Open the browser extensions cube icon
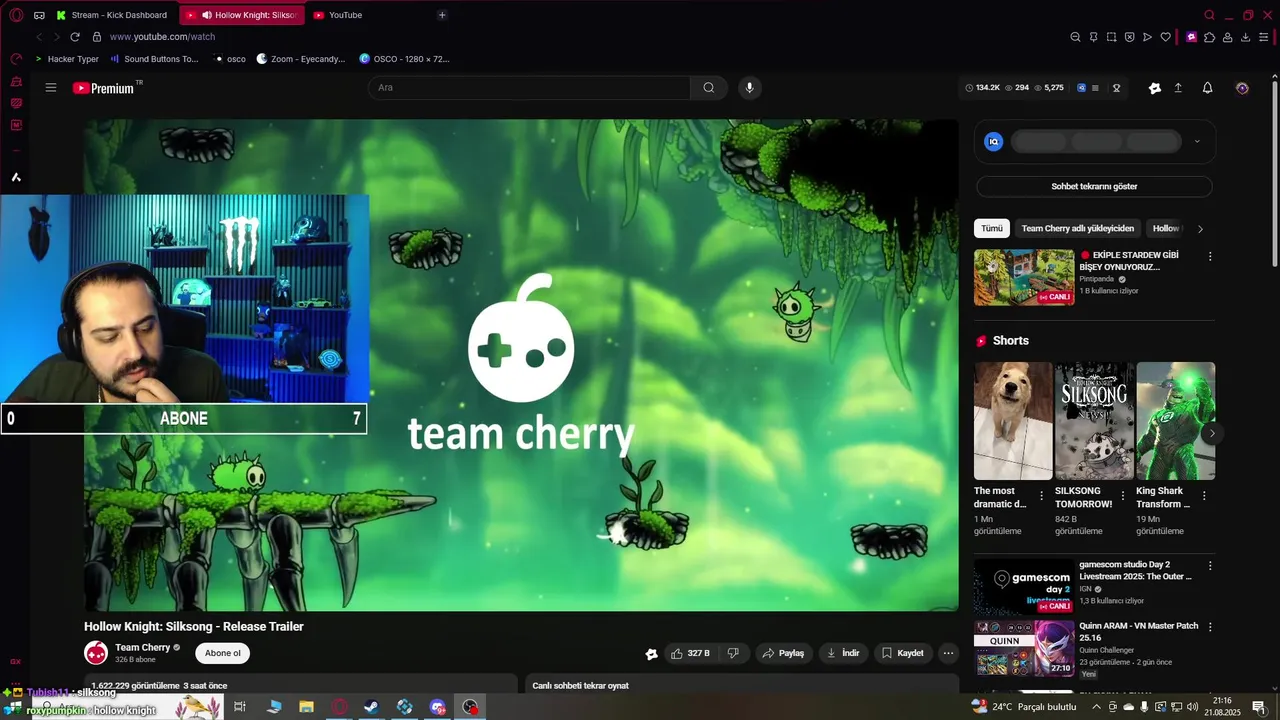The width and height of the screenshot is (1280, 720). coord(1209,37)
